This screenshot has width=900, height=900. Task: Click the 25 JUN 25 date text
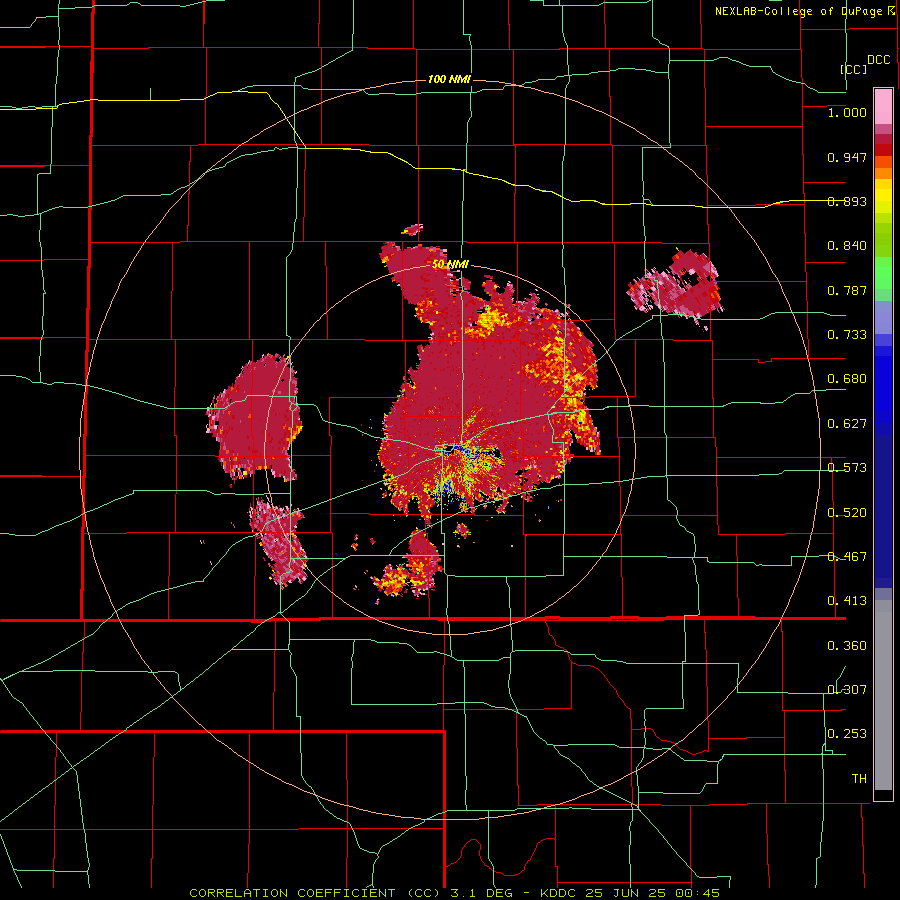624,893
